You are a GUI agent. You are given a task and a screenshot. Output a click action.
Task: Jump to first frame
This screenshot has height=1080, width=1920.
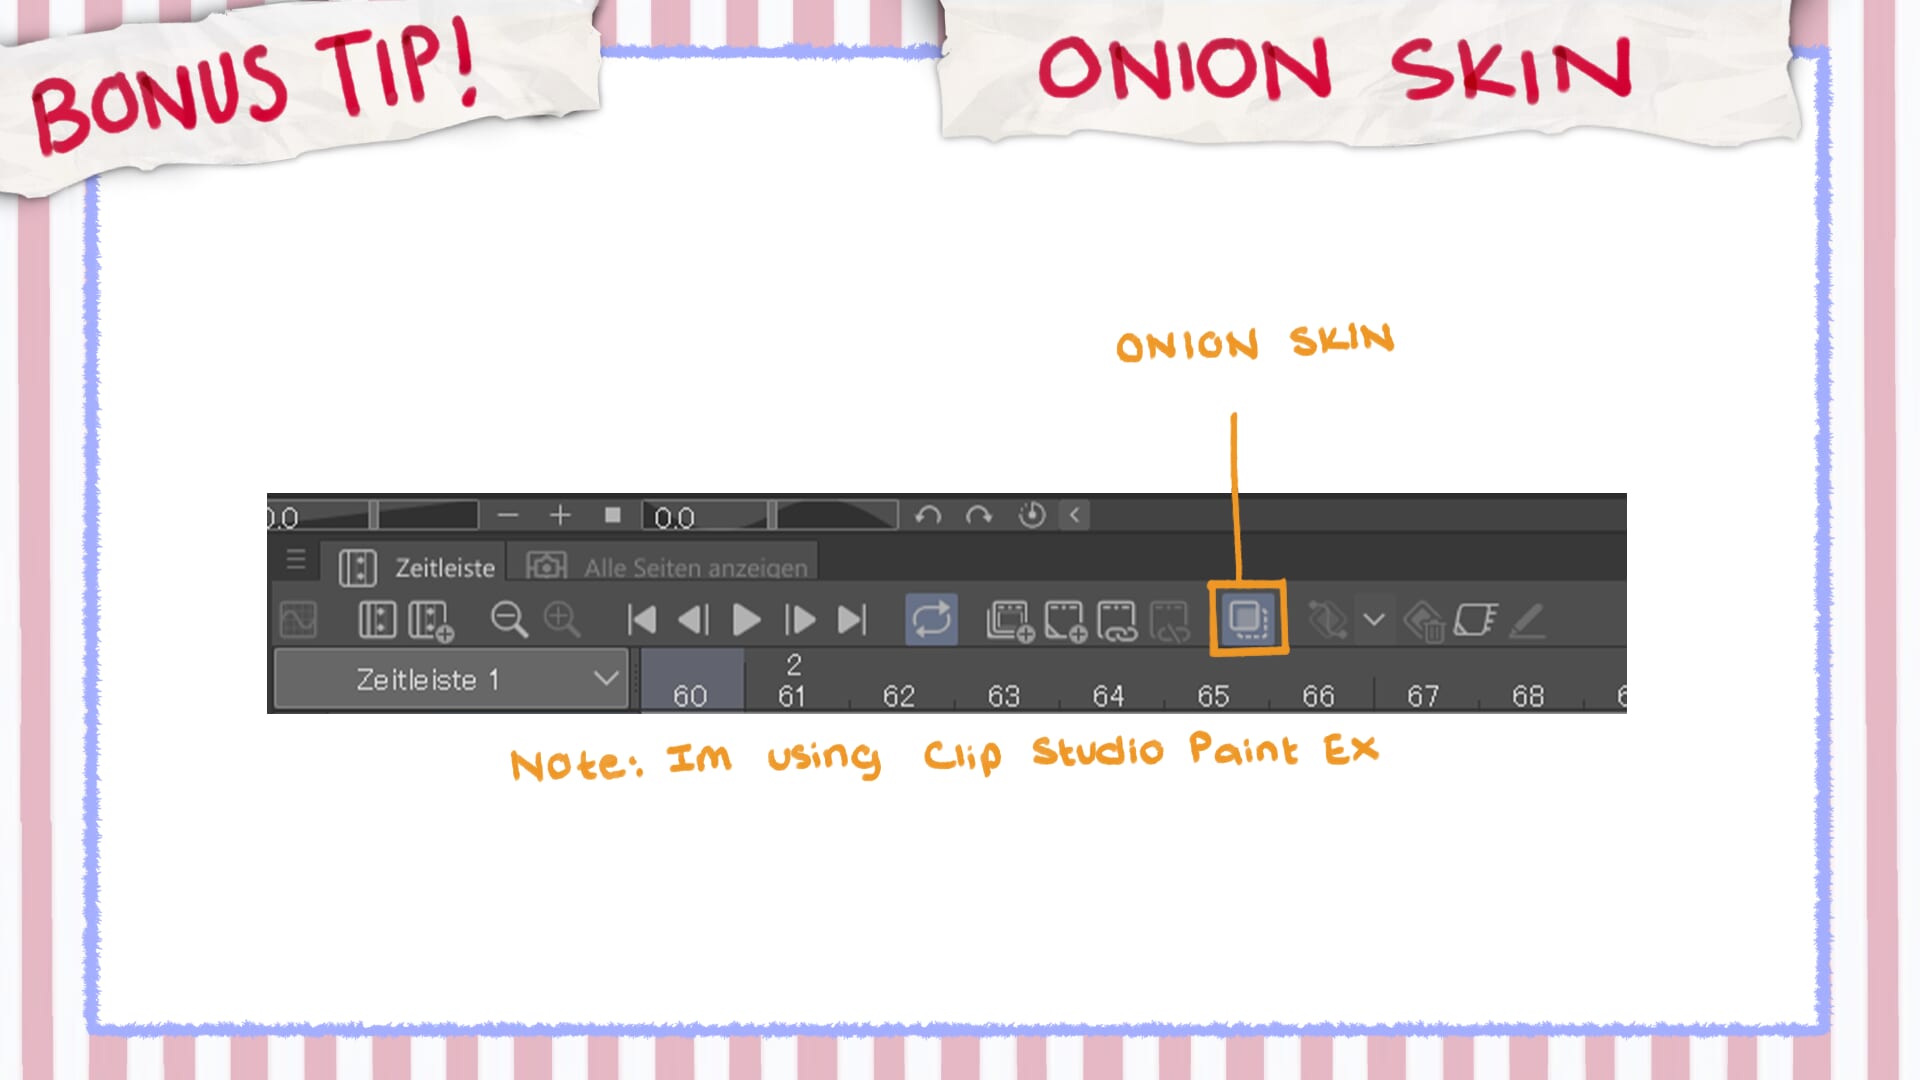641,620
